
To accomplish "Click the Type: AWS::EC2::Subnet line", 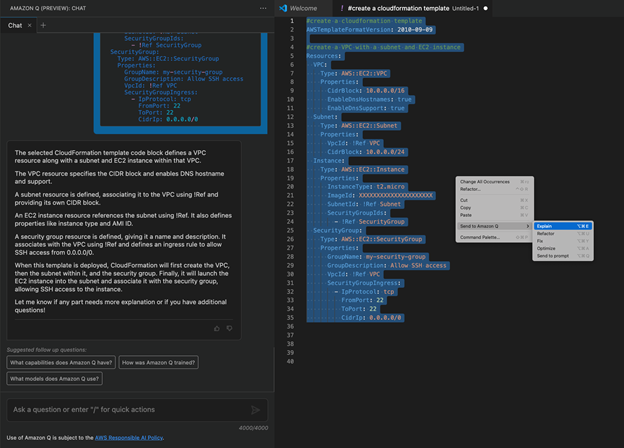I will [359, 126].
